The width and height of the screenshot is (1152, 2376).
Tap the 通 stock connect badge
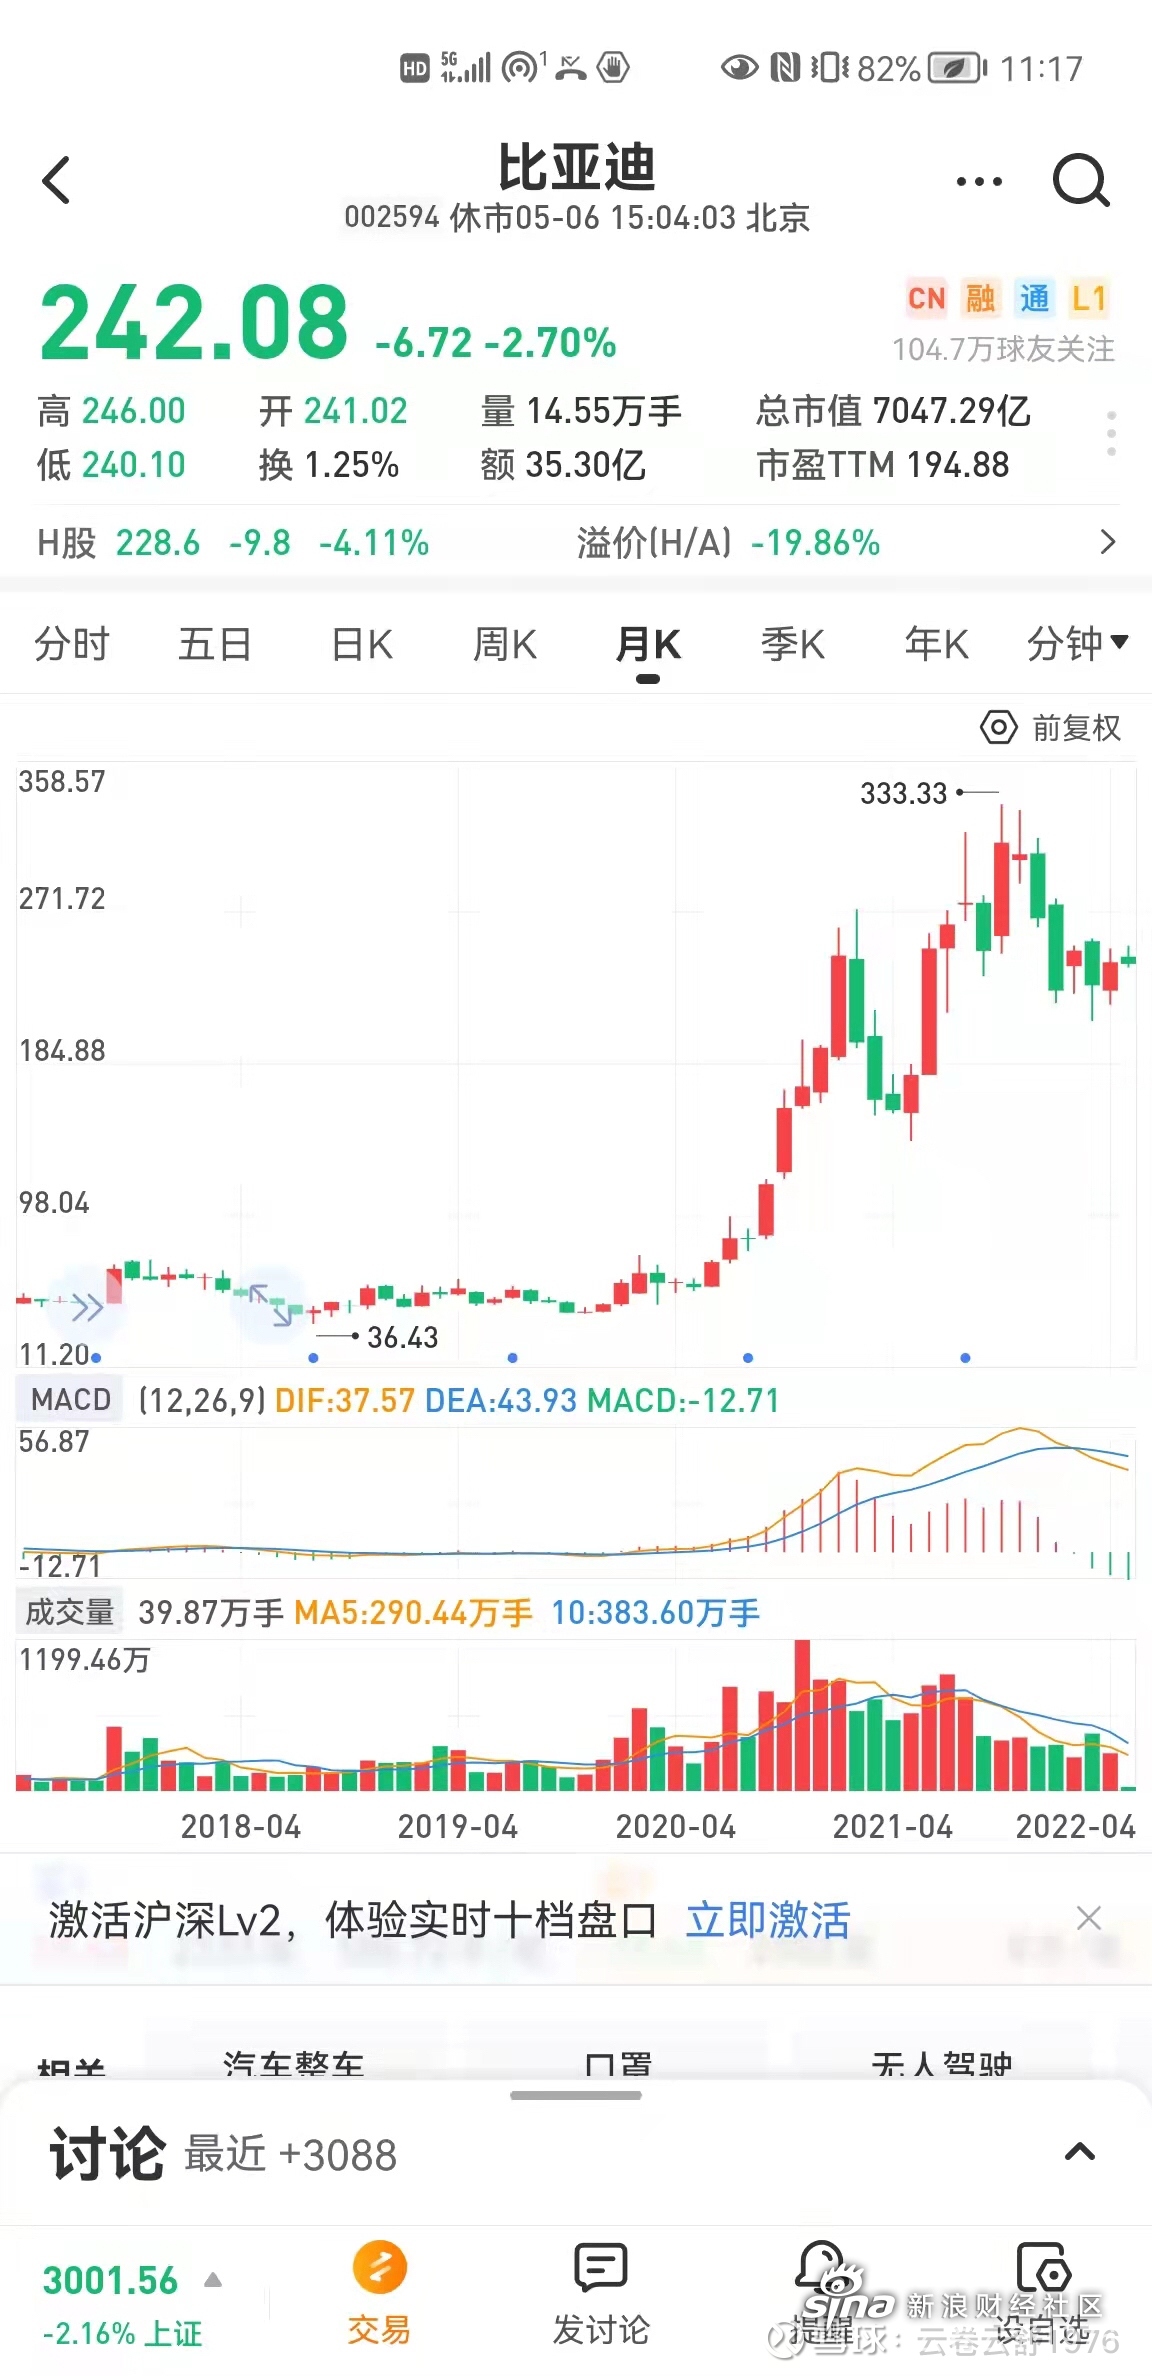(x=1034, y=298)
